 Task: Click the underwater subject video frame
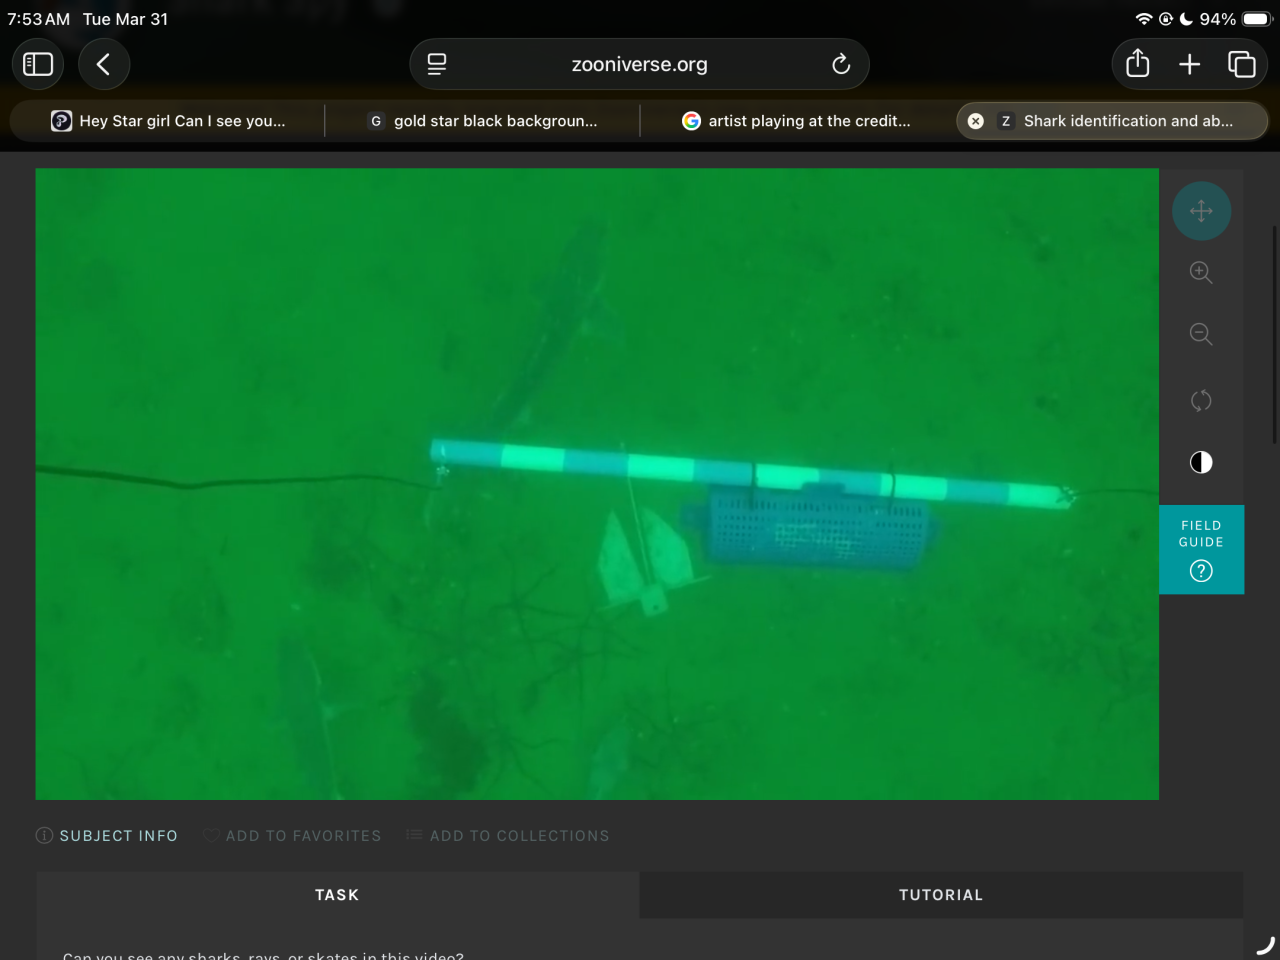tap(597, 484)
